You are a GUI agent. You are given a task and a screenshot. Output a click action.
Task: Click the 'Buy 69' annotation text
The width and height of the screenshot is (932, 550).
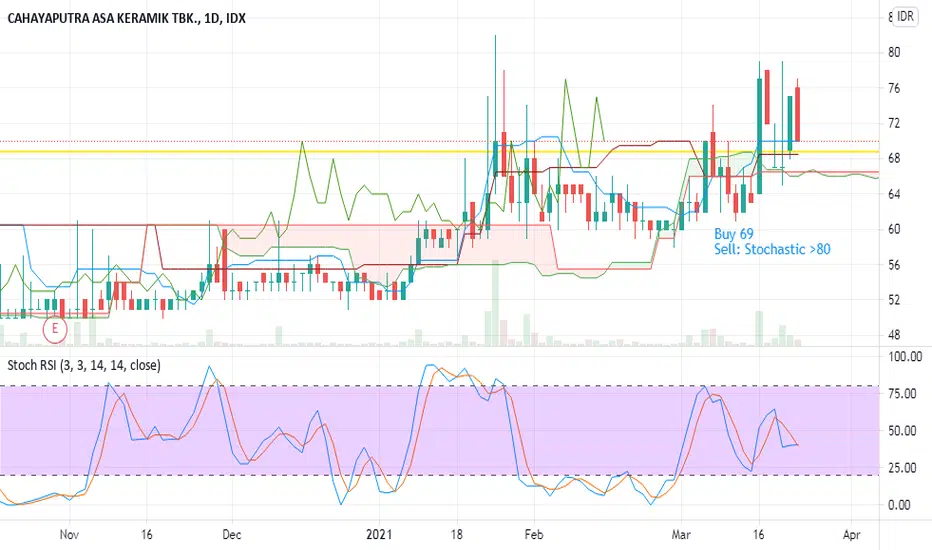[733, 234]
